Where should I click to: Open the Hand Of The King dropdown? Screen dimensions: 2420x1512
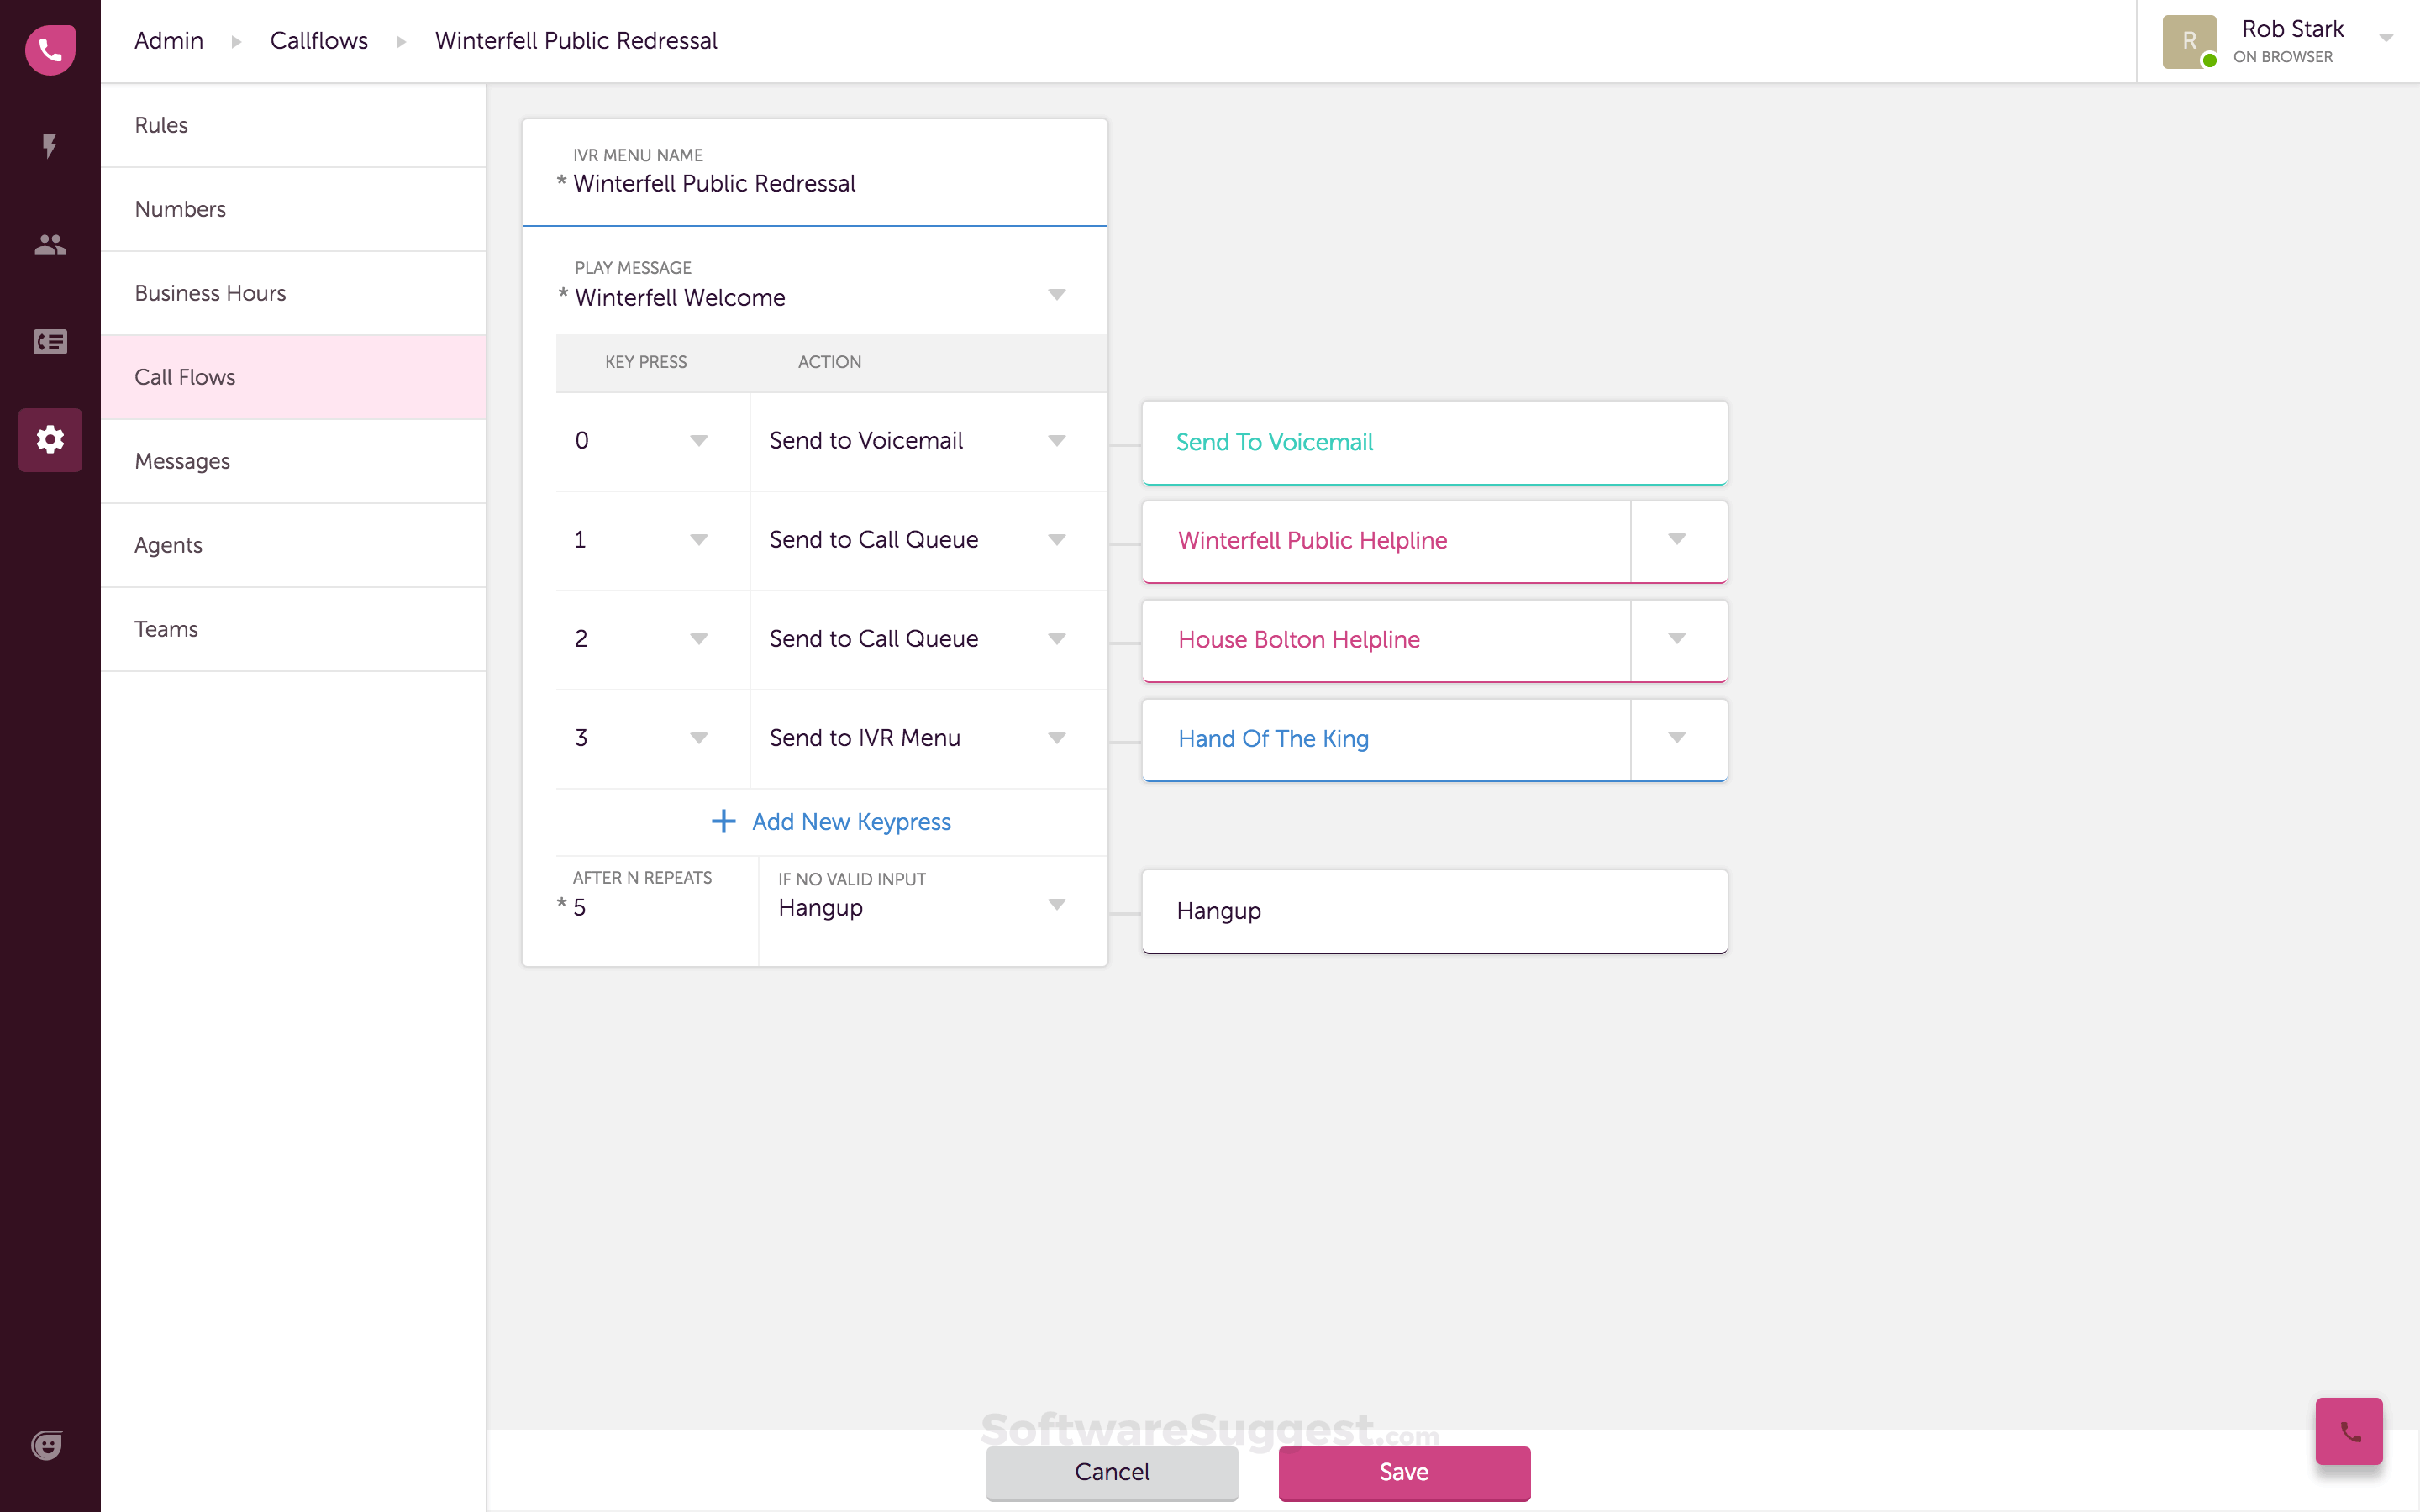coord(1676,737)
